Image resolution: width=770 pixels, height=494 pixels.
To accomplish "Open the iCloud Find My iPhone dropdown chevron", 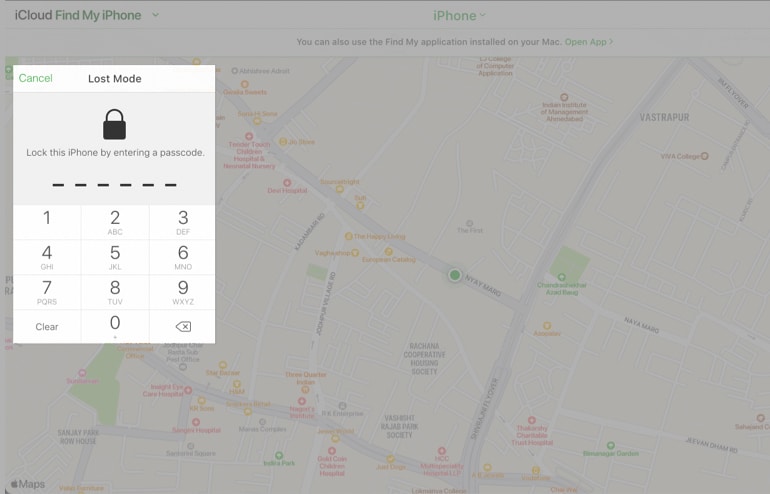I will tap(155, 15).
